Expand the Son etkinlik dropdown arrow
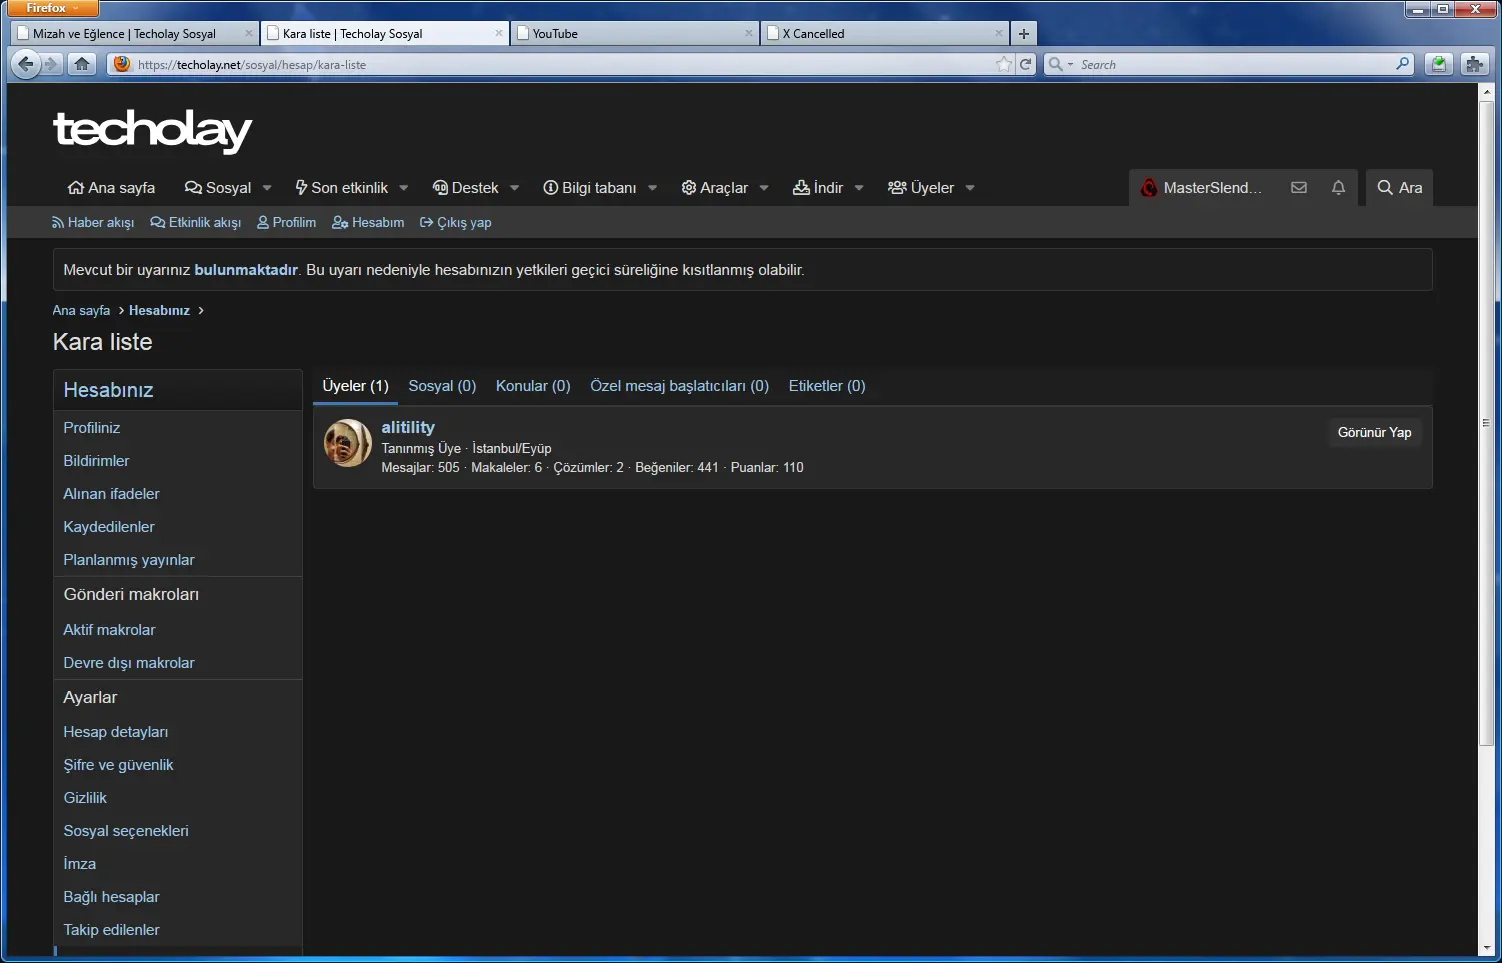The width and height of the screenshot is (1502, 963). pos(404,188)
